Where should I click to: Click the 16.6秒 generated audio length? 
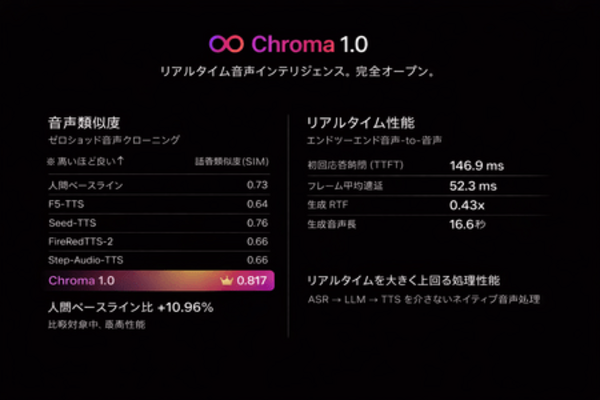click(x=469, y=223)
